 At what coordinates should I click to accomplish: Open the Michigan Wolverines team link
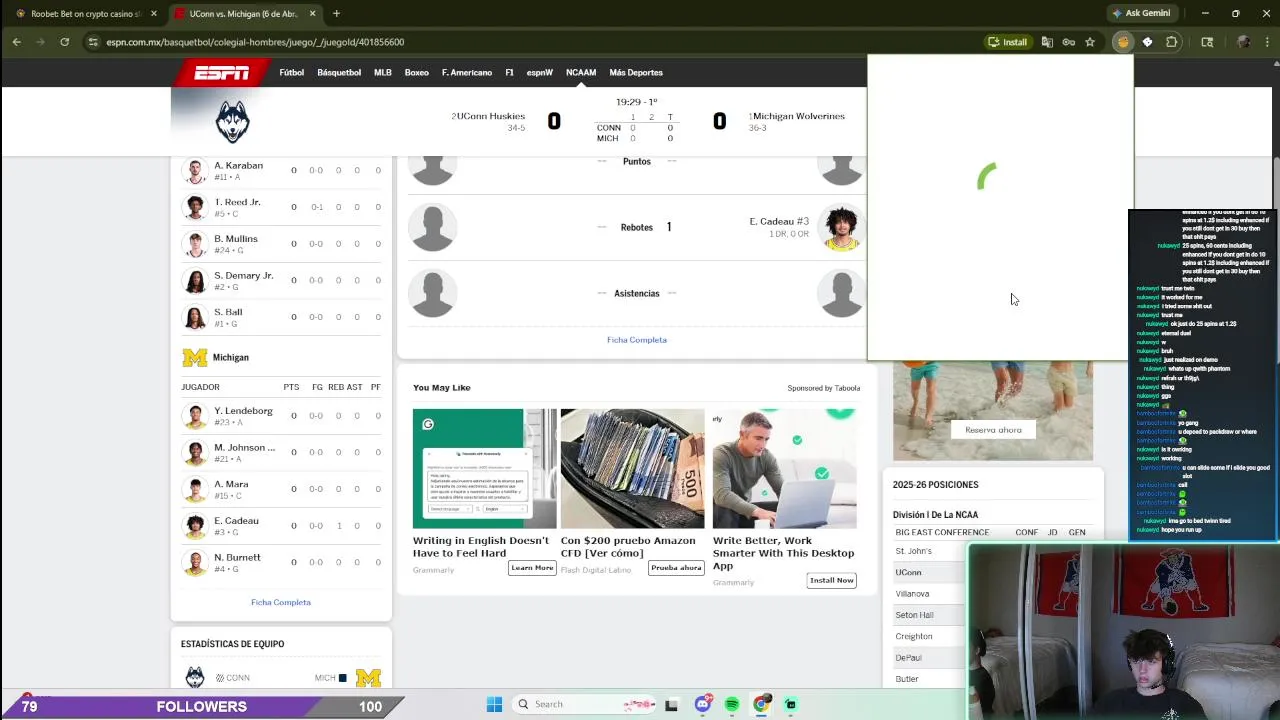(x=798, y=116)
